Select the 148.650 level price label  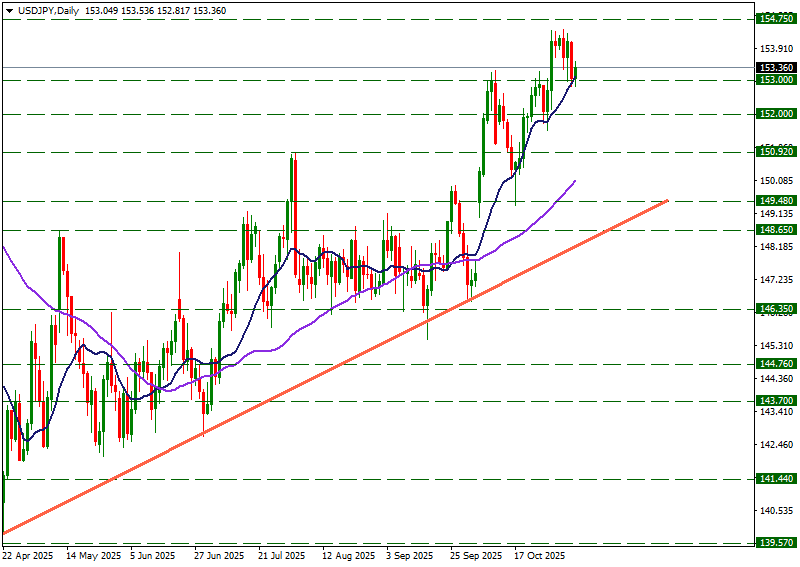point(777,230)
